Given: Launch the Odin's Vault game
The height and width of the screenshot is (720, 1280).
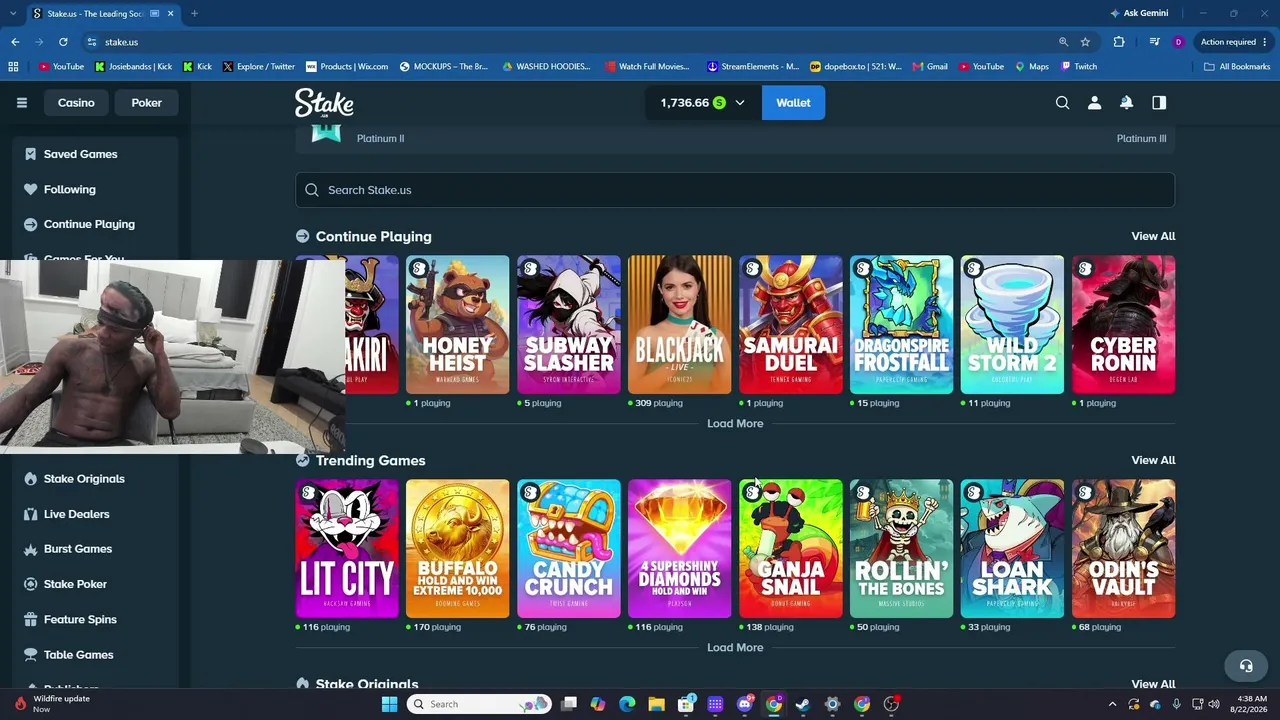Looking at the screenshot, I should pos(1123,548).
